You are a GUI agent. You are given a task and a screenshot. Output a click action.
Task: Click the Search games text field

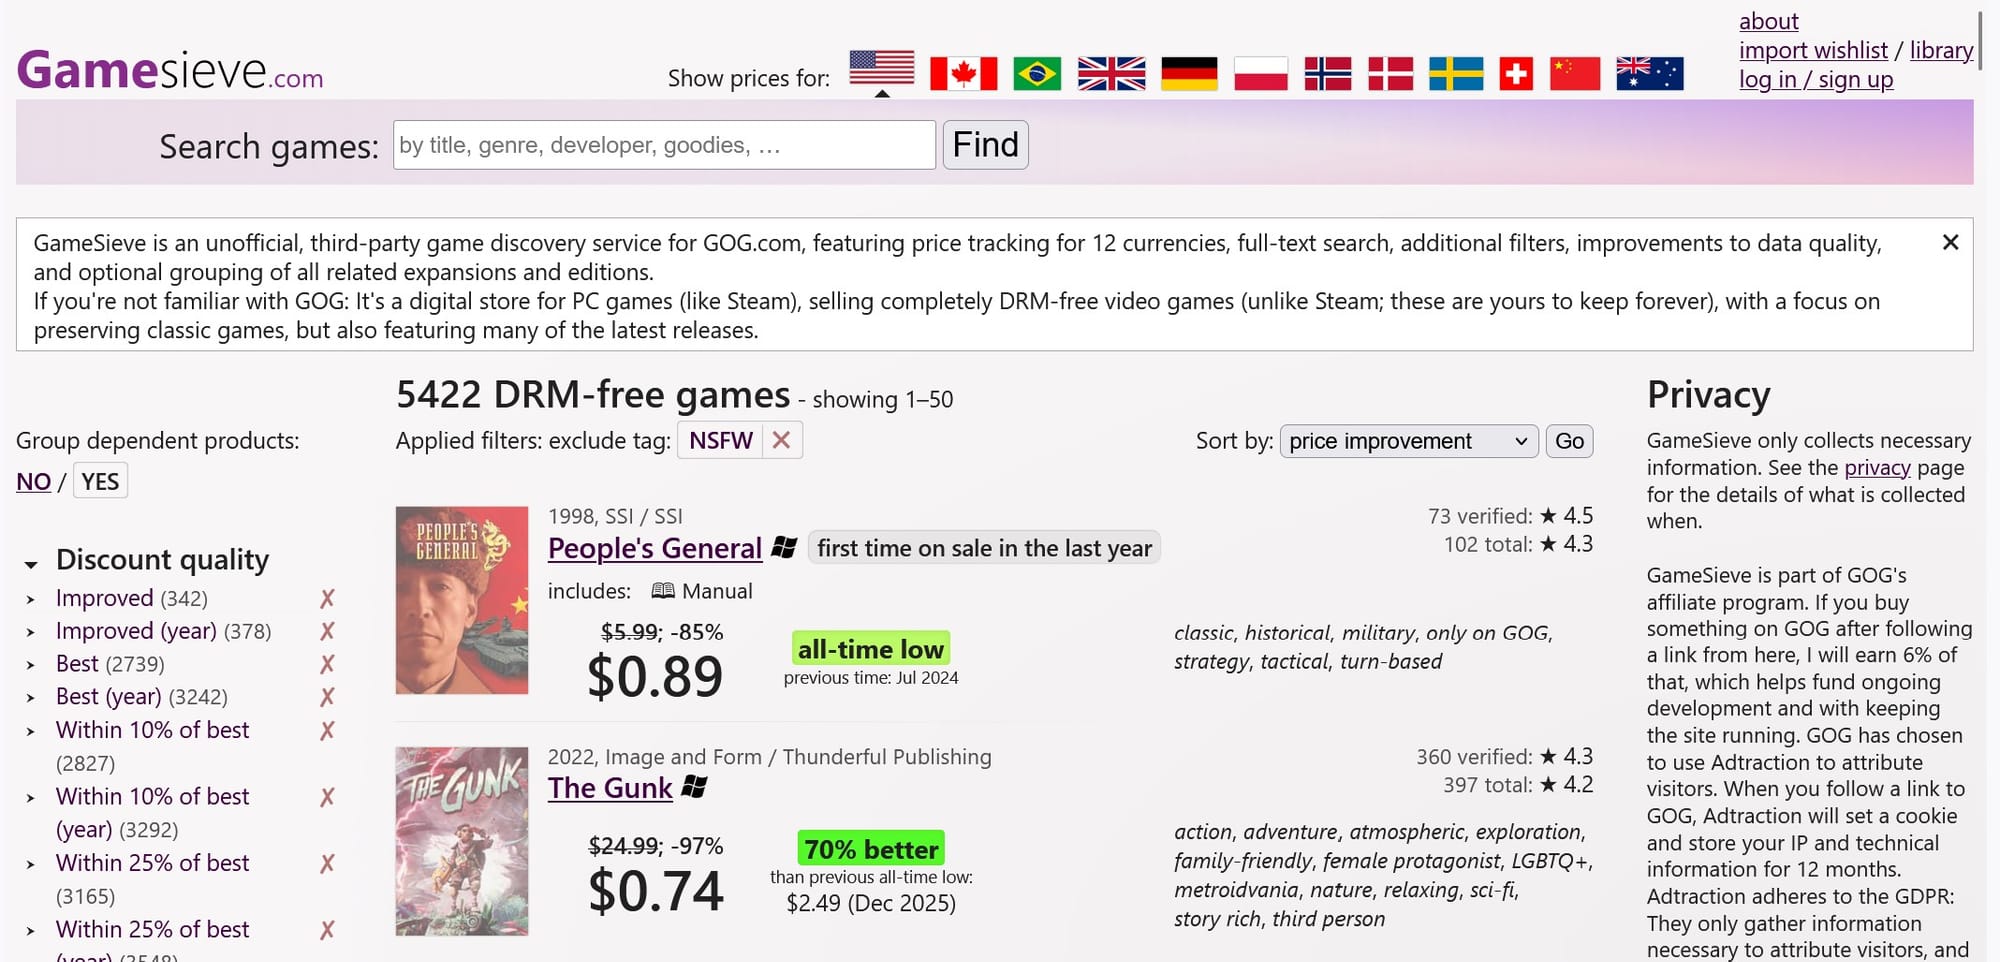tap(664, 145)
